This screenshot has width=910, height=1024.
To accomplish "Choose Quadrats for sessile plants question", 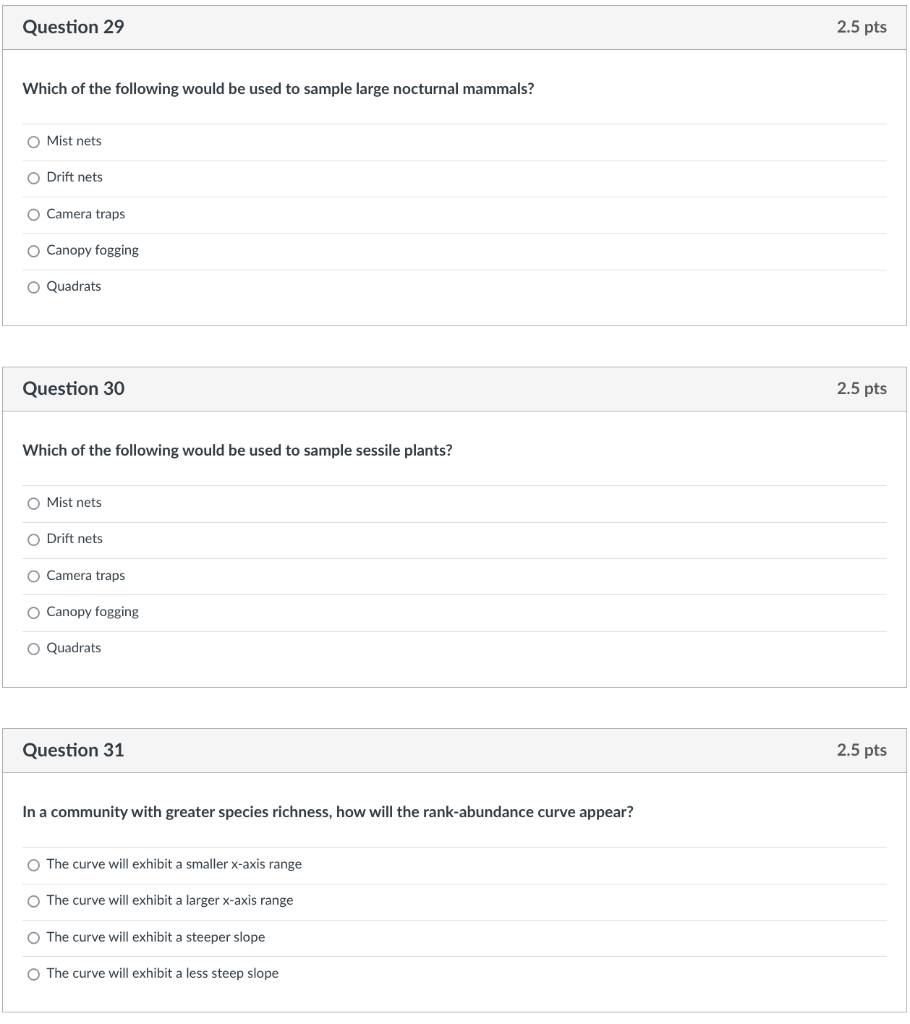I will (34, 648).
